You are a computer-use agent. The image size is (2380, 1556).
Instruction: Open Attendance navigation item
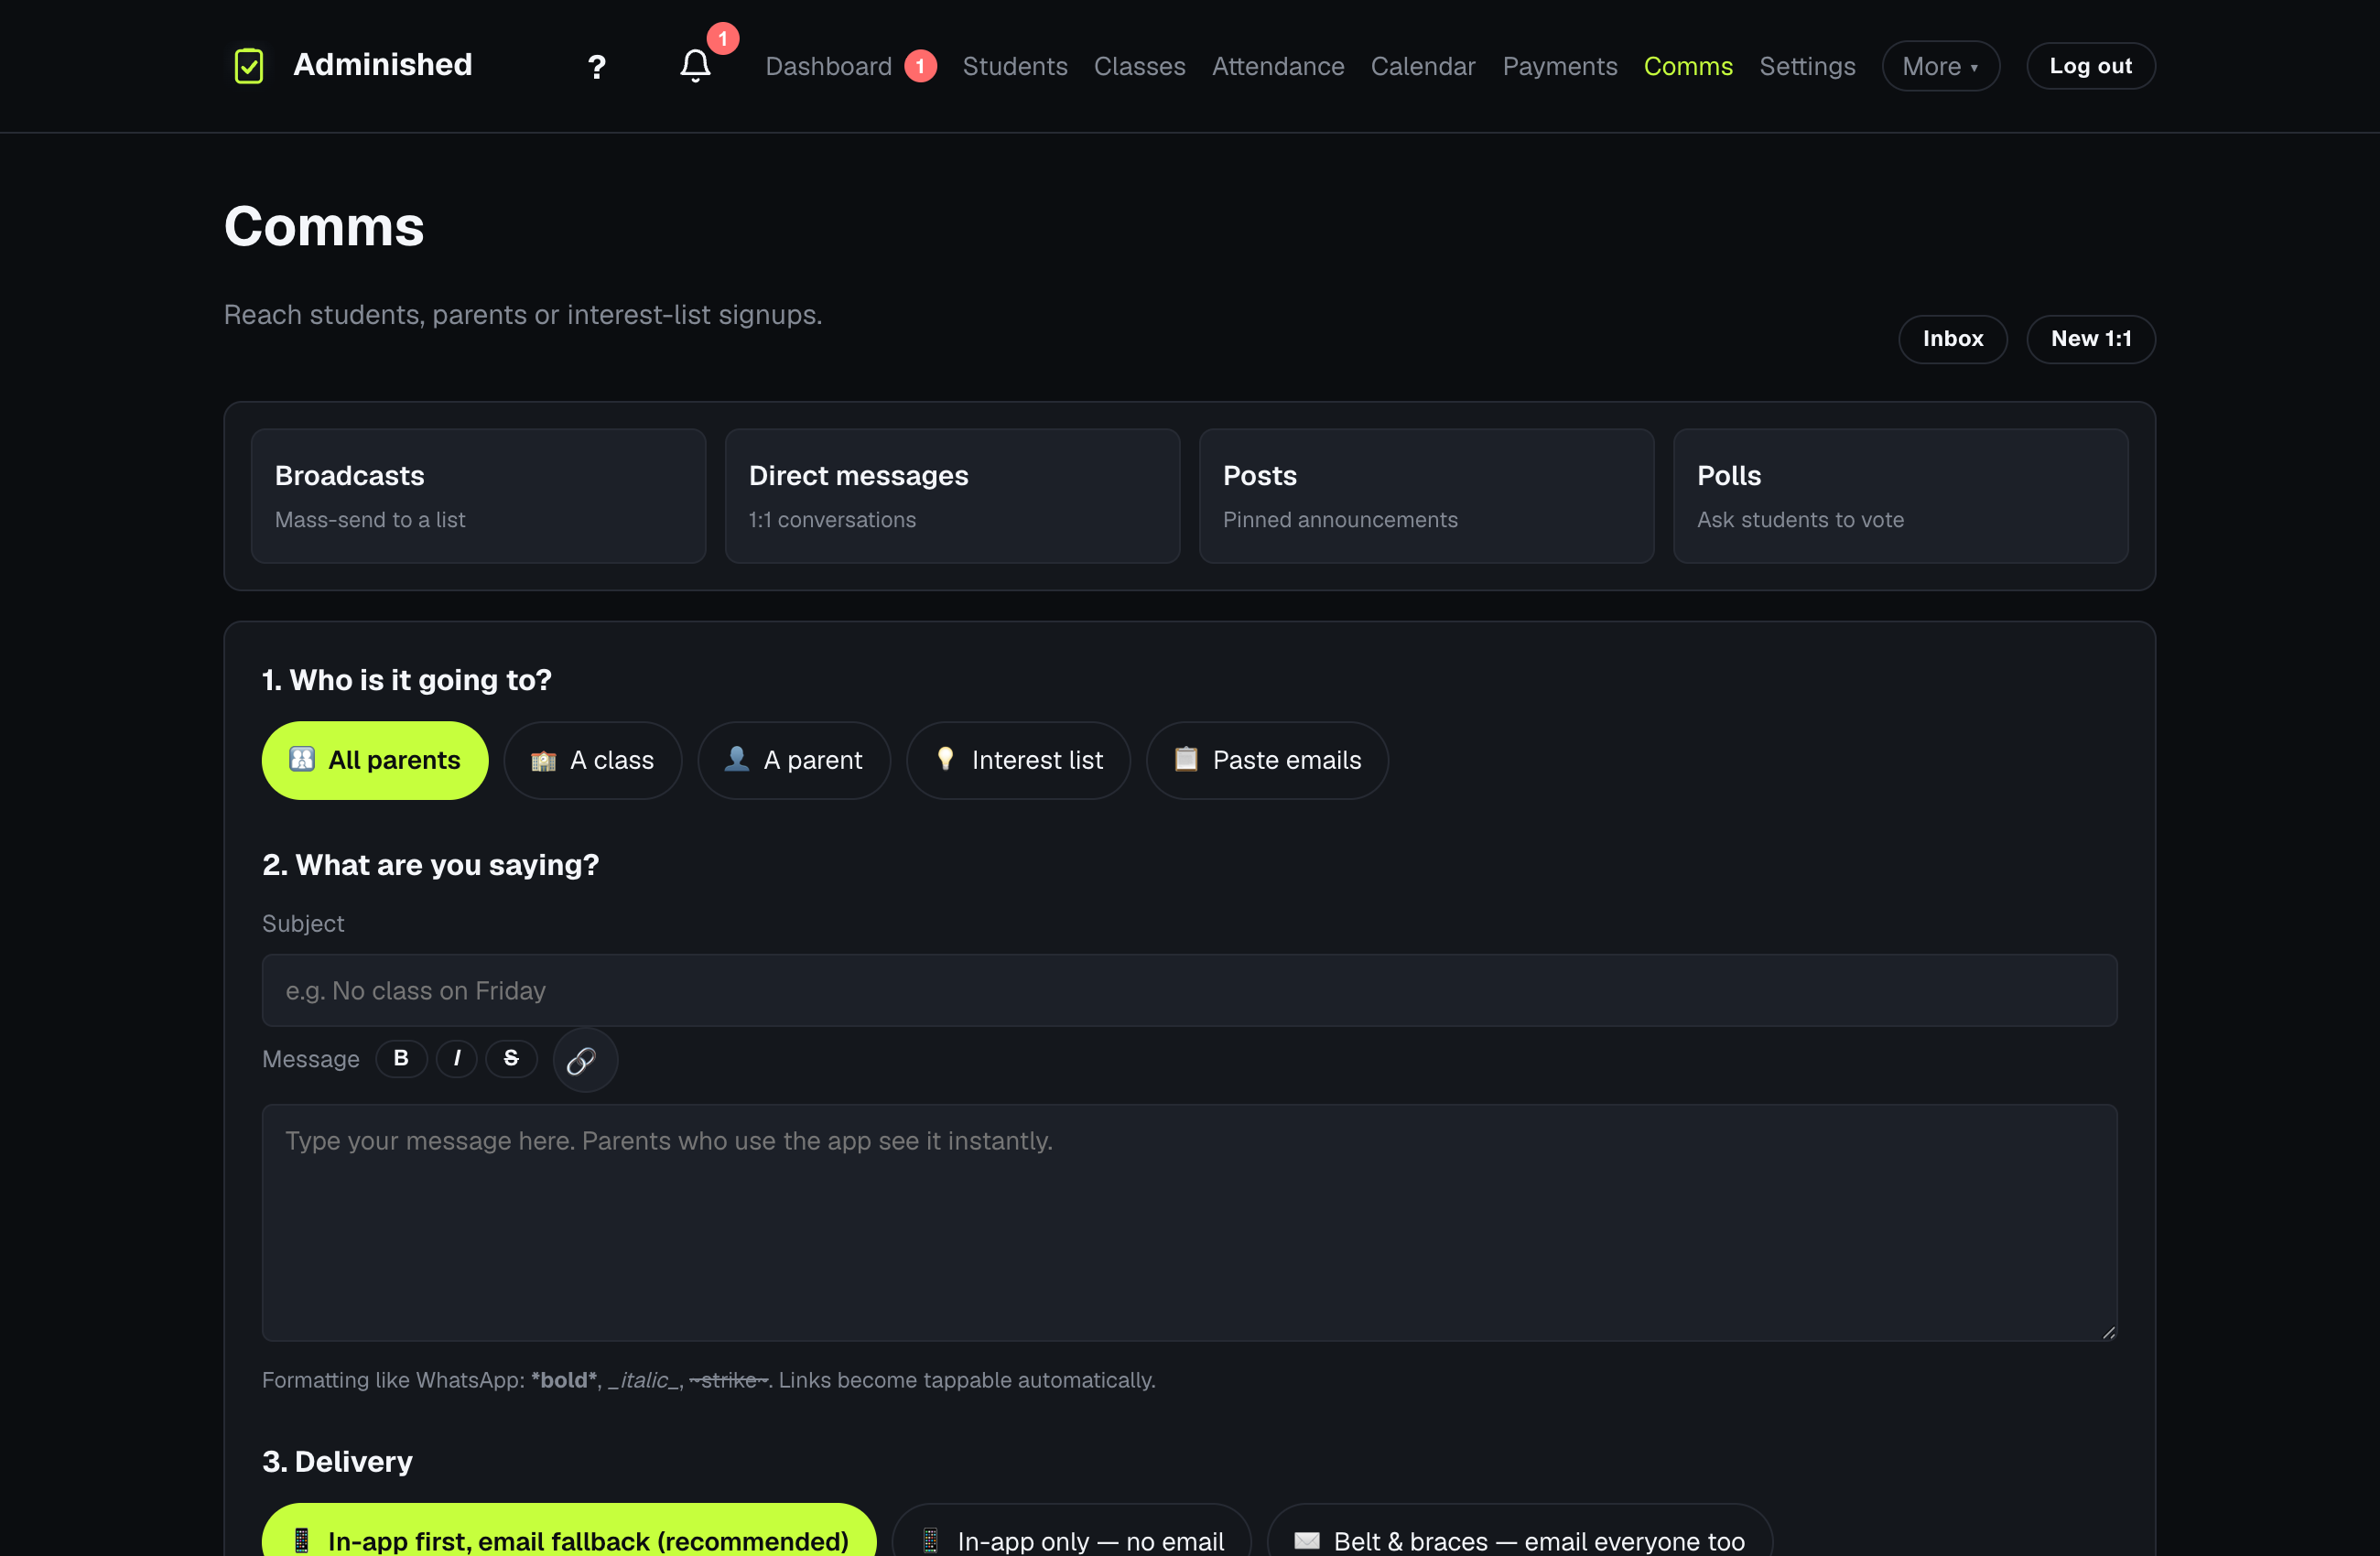(1278, 66)
